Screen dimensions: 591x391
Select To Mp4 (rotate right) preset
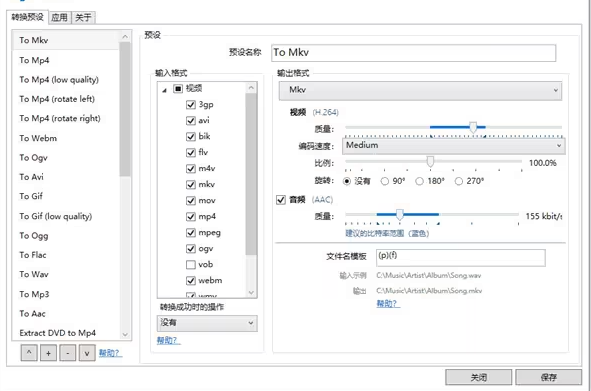[x=66, y=119]
